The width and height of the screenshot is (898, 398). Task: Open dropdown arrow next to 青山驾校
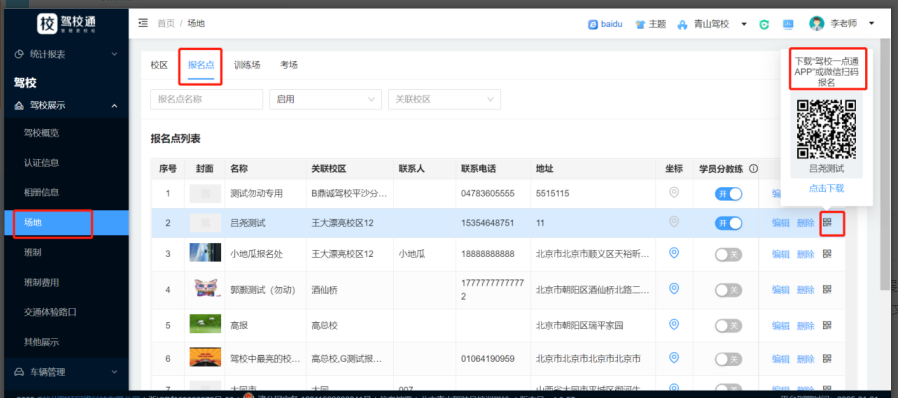(x=743, y=24)
